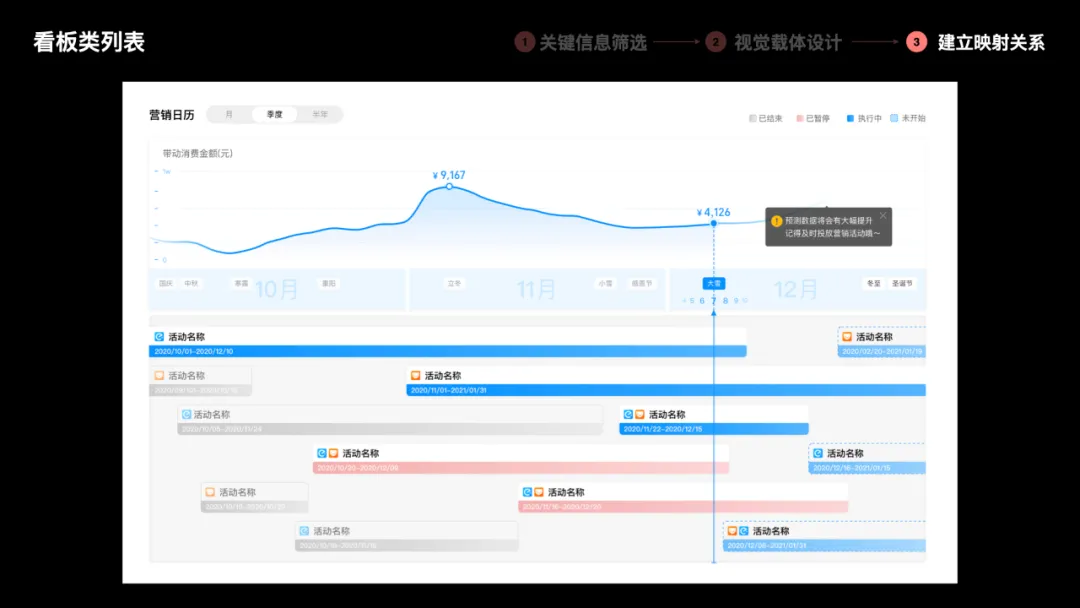Click orange icon on top-right upcoming activity card

(x=847, y=337)
